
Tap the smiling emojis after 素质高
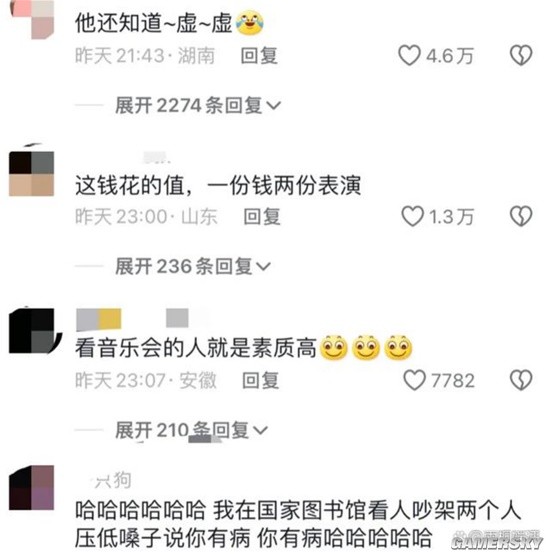click(x=366, y=347)
